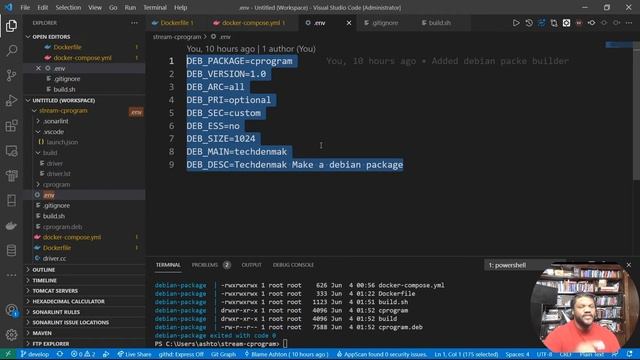Click the Synchronize Changes icon in status bar
The image size is (640, 360).
60,354
